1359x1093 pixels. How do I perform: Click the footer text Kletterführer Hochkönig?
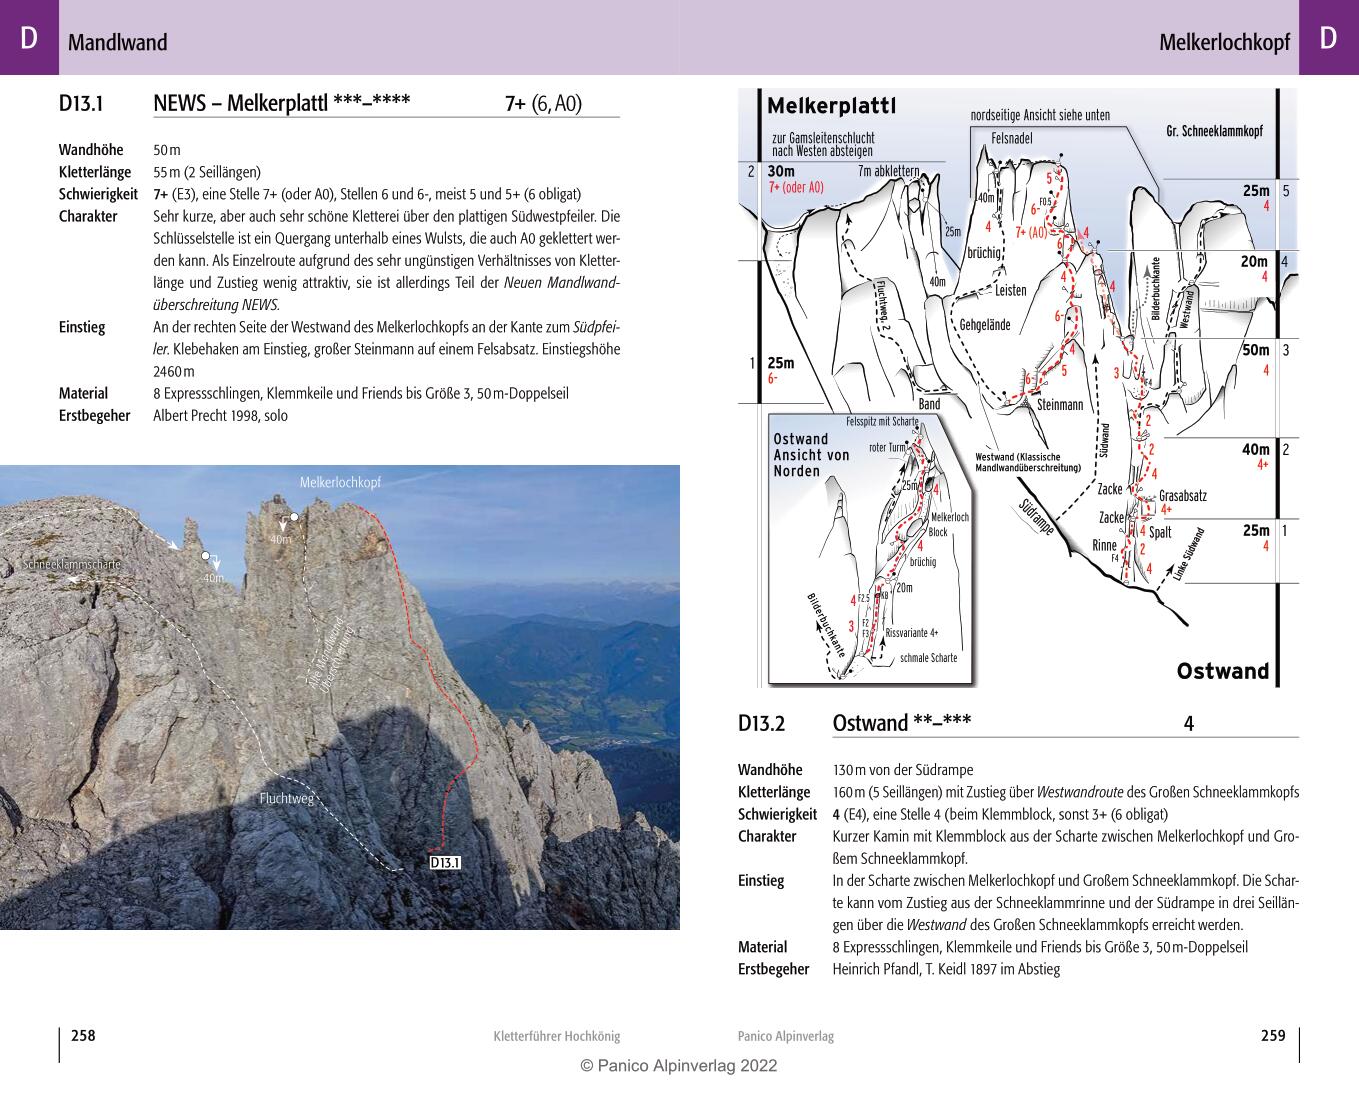tap(557, 1037)
